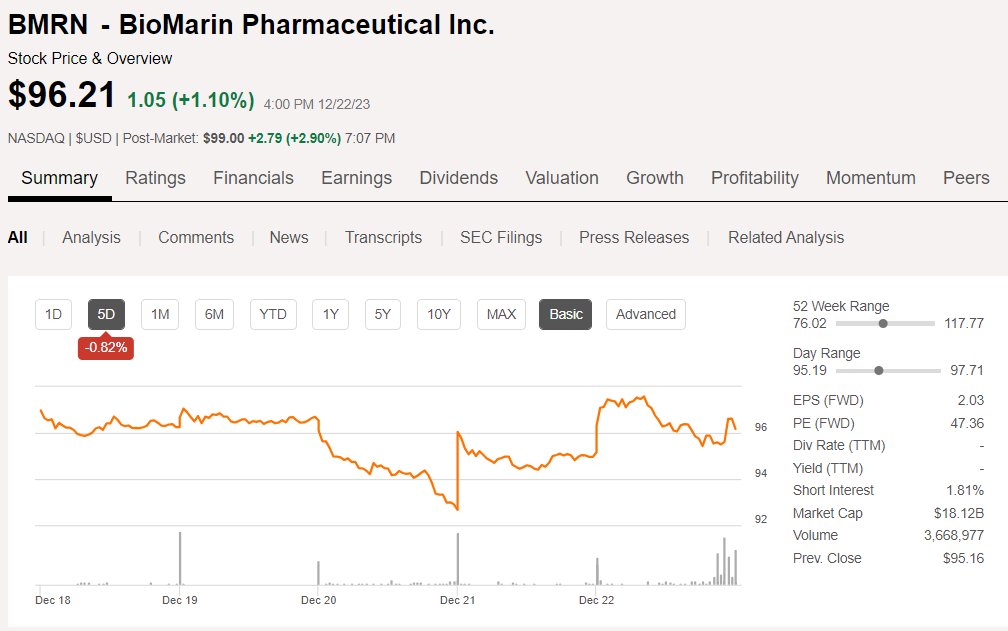The height and width of the screenshot is (631, 1008).
Task: Switch to the Ratings tab
Action: [x=155, y=178]
